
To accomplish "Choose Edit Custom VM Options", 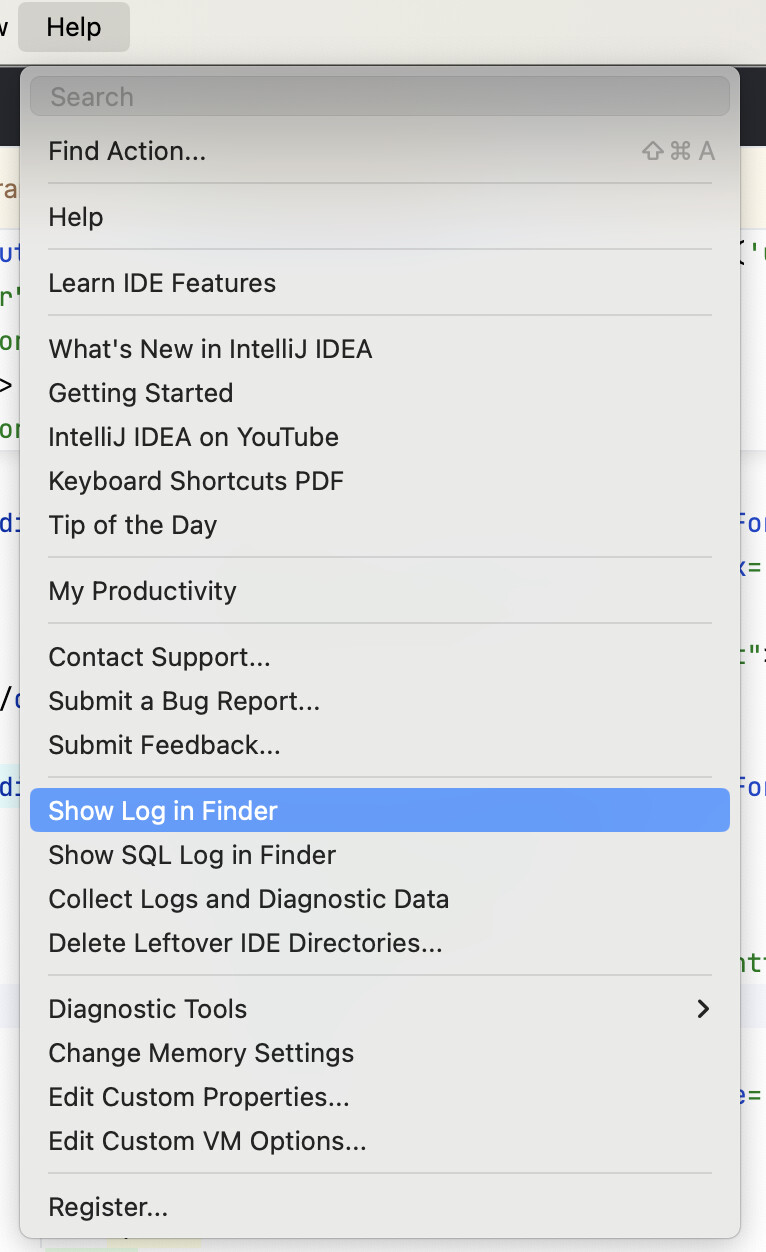I will click(207, 1141).
